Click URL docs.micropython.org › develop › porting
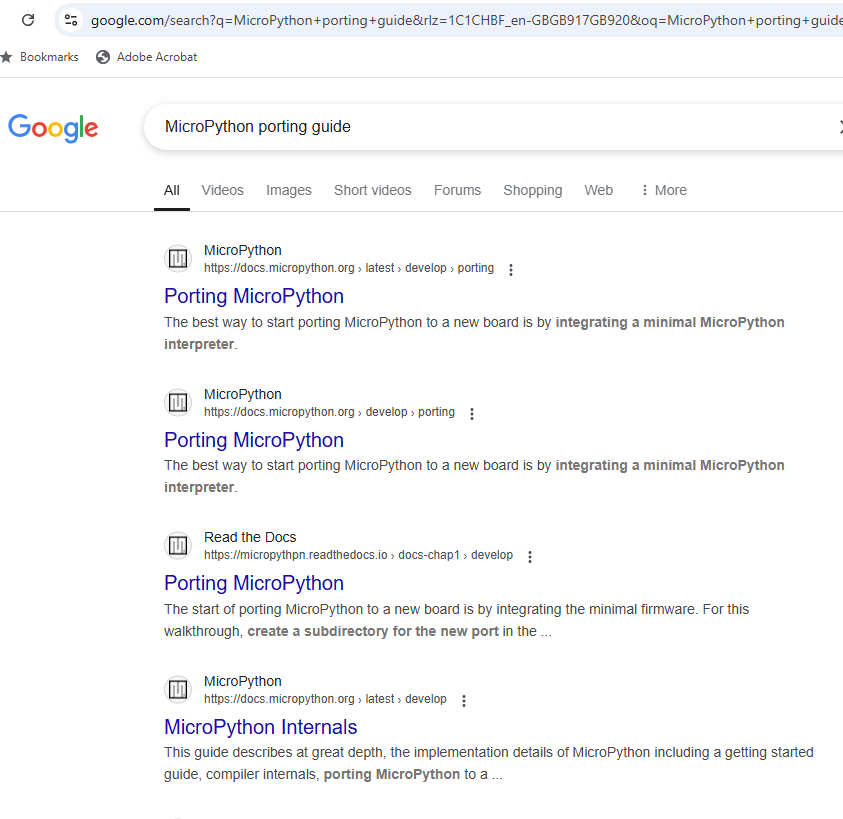 click(329, 412)
